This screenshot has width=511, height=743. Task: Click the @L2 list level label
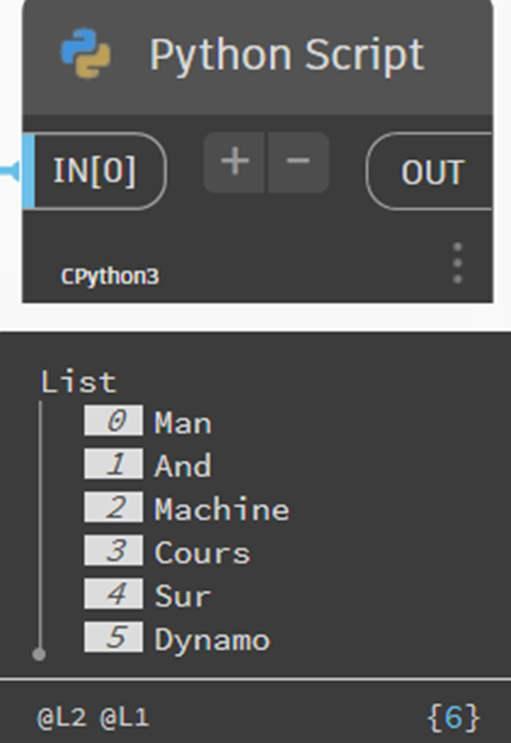click(62, 717)
